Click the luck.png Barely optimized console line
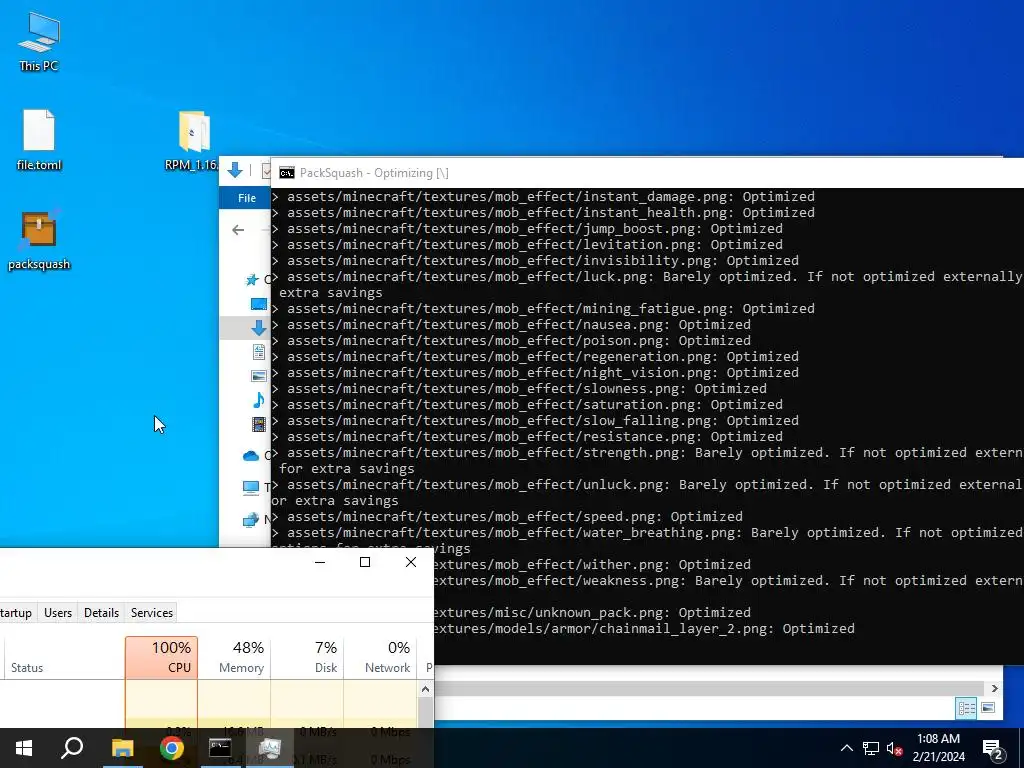The width and height of the screenshot is (1024, 768). pyautogui.click(x=647, y=284)
